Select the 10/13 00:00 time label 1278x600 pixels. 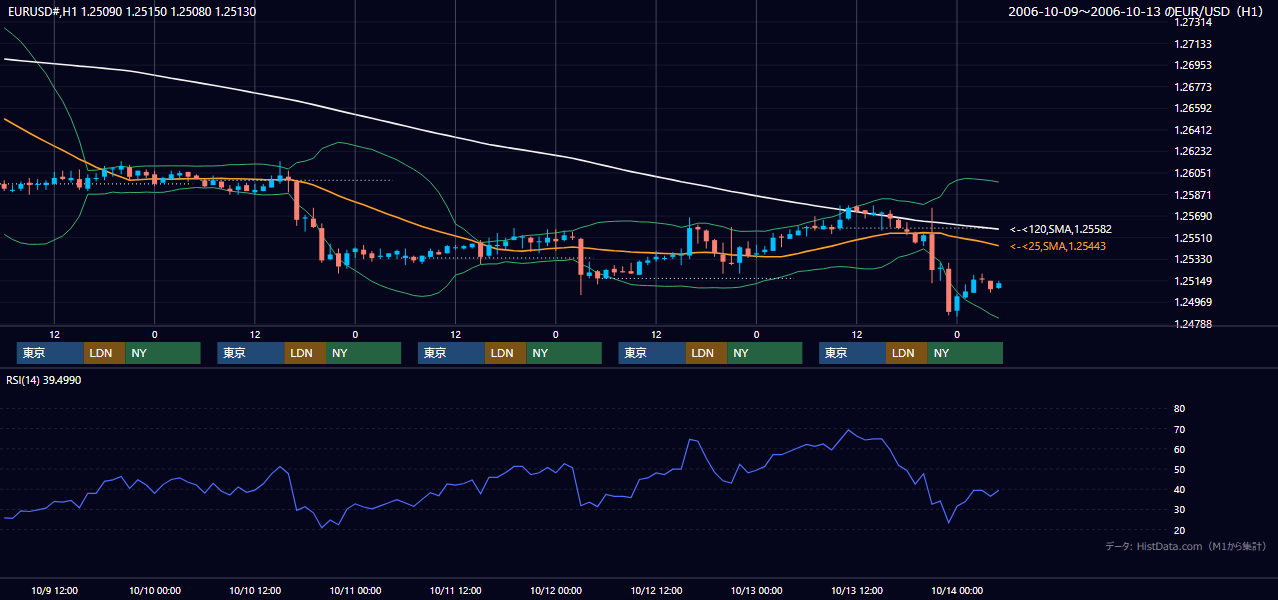(x=757, y=590)
